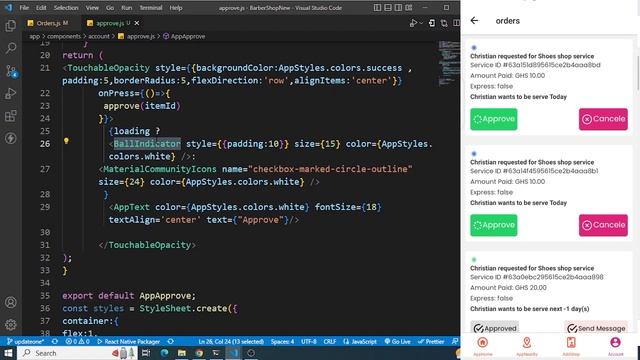This screenshot has height=360, width=640.
Task: Click the back arrow on orders screen
Action: pos(474,20)
